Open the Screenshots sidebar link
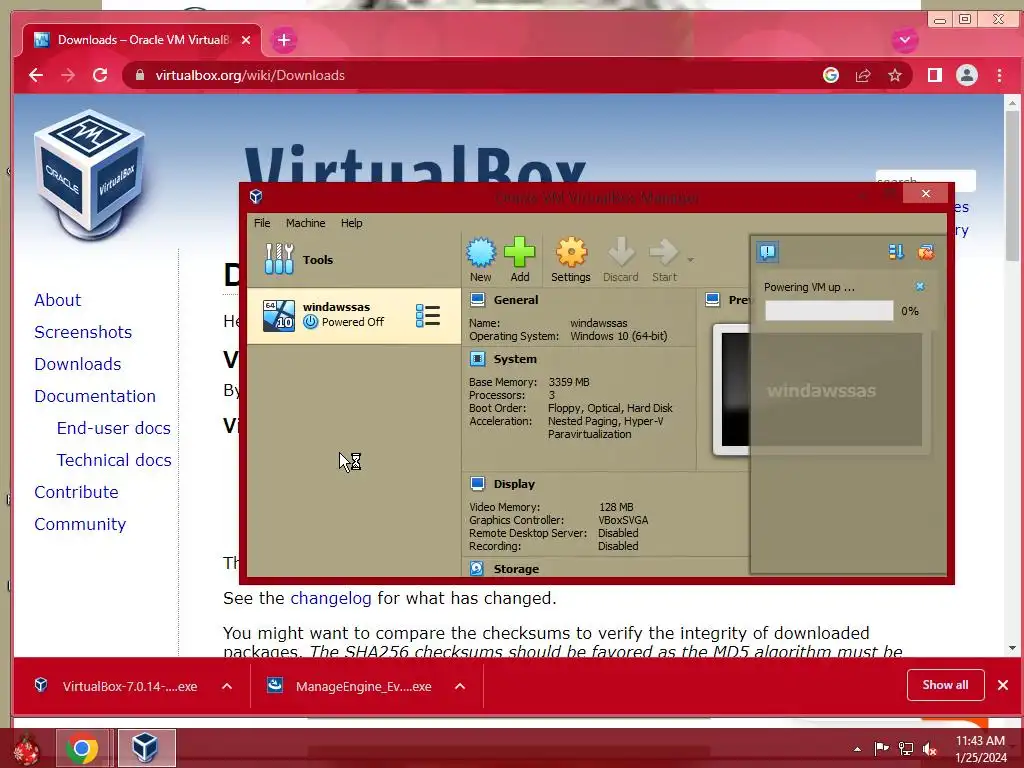This screenshot has height=768, width=1024. (83, 332)
